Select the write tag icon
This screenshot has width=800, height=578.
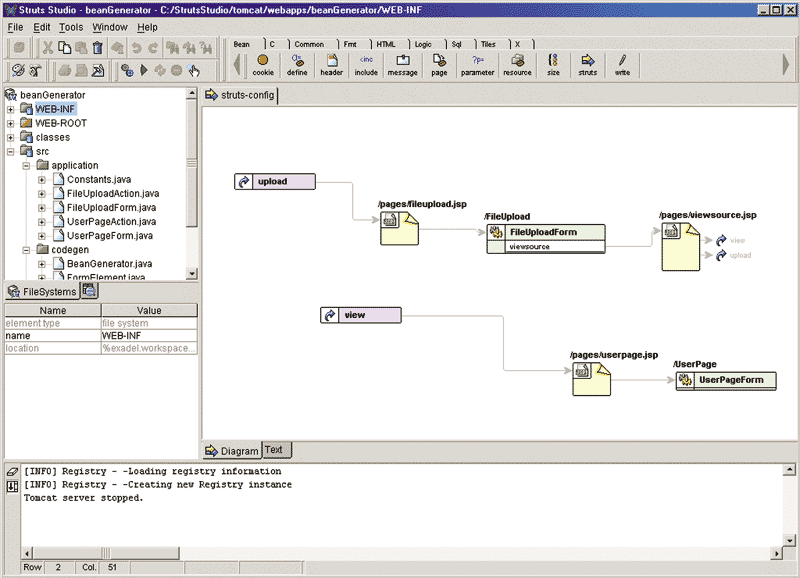[x=622, y=62]
